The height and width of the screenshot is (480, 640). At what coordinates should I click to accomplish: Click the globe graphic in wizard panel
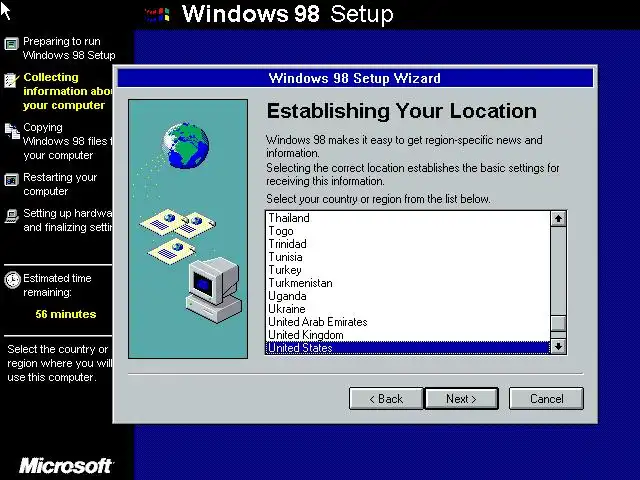click(186, 145)
